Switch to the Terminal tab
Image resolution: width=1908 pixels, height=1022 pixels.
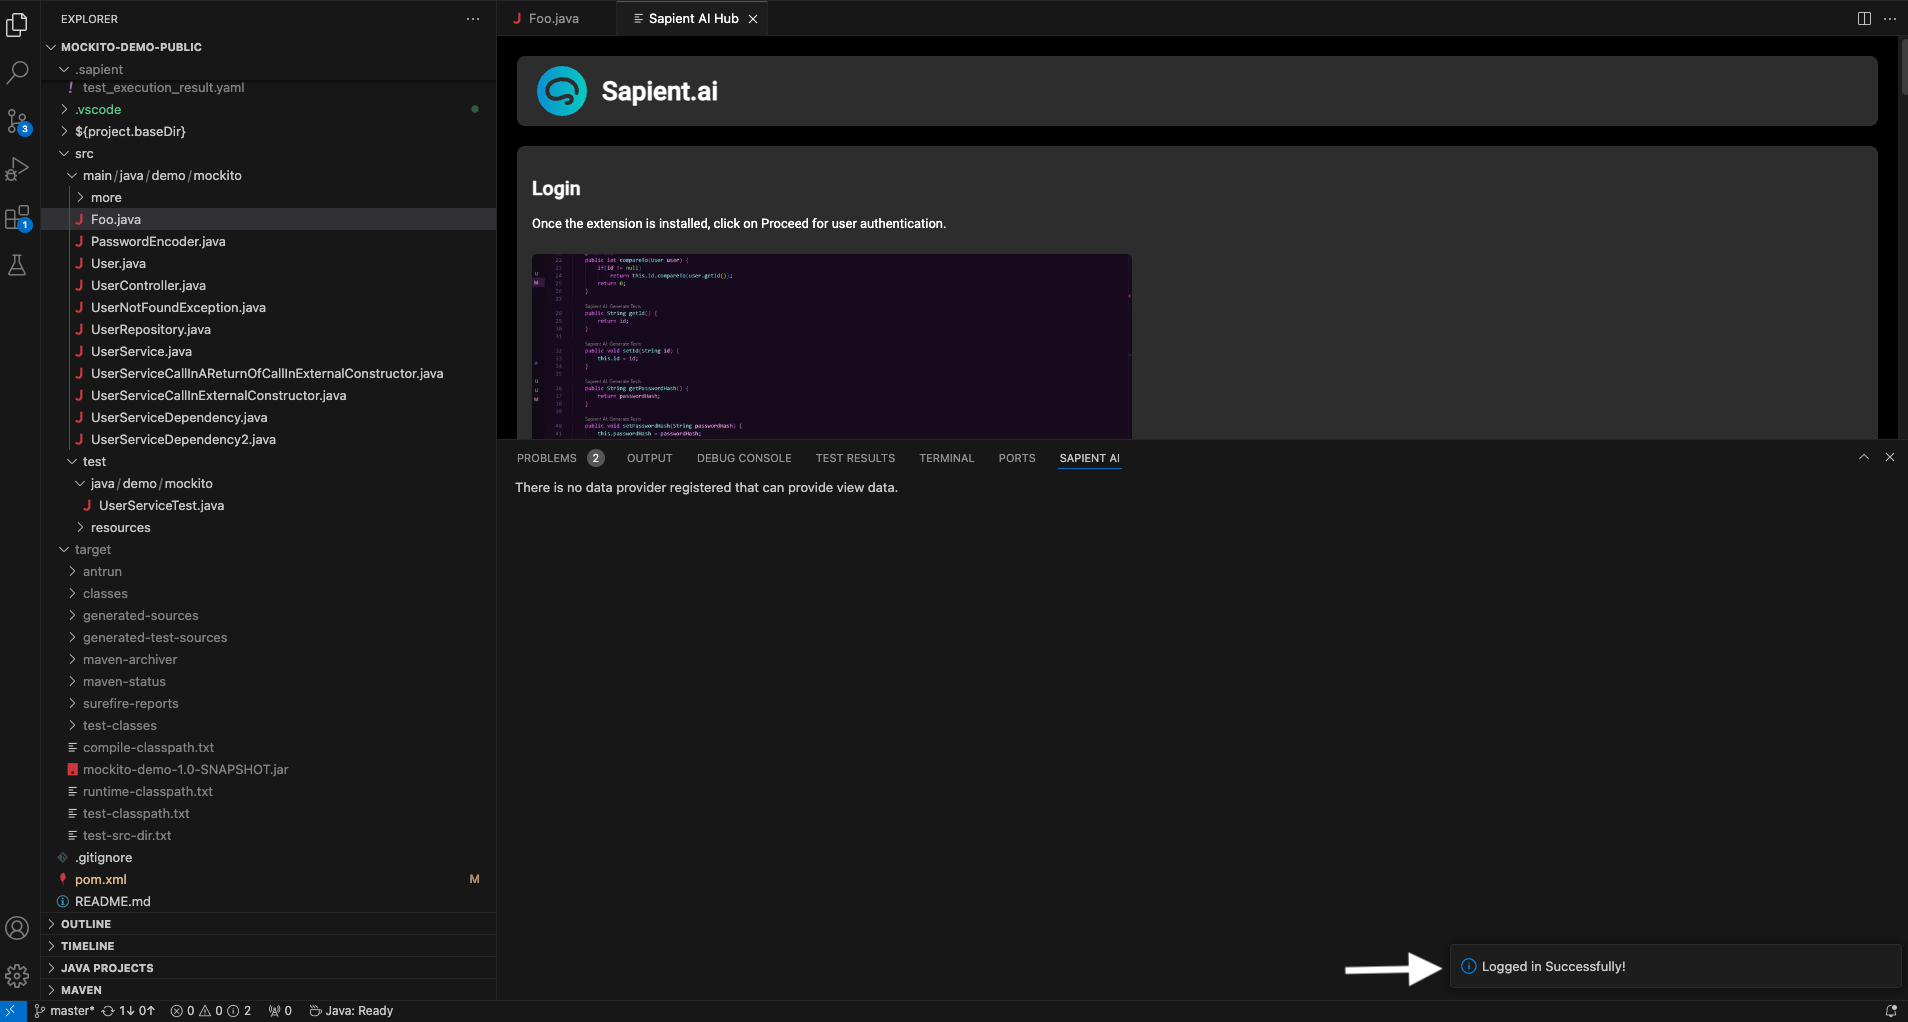[946, 458]
